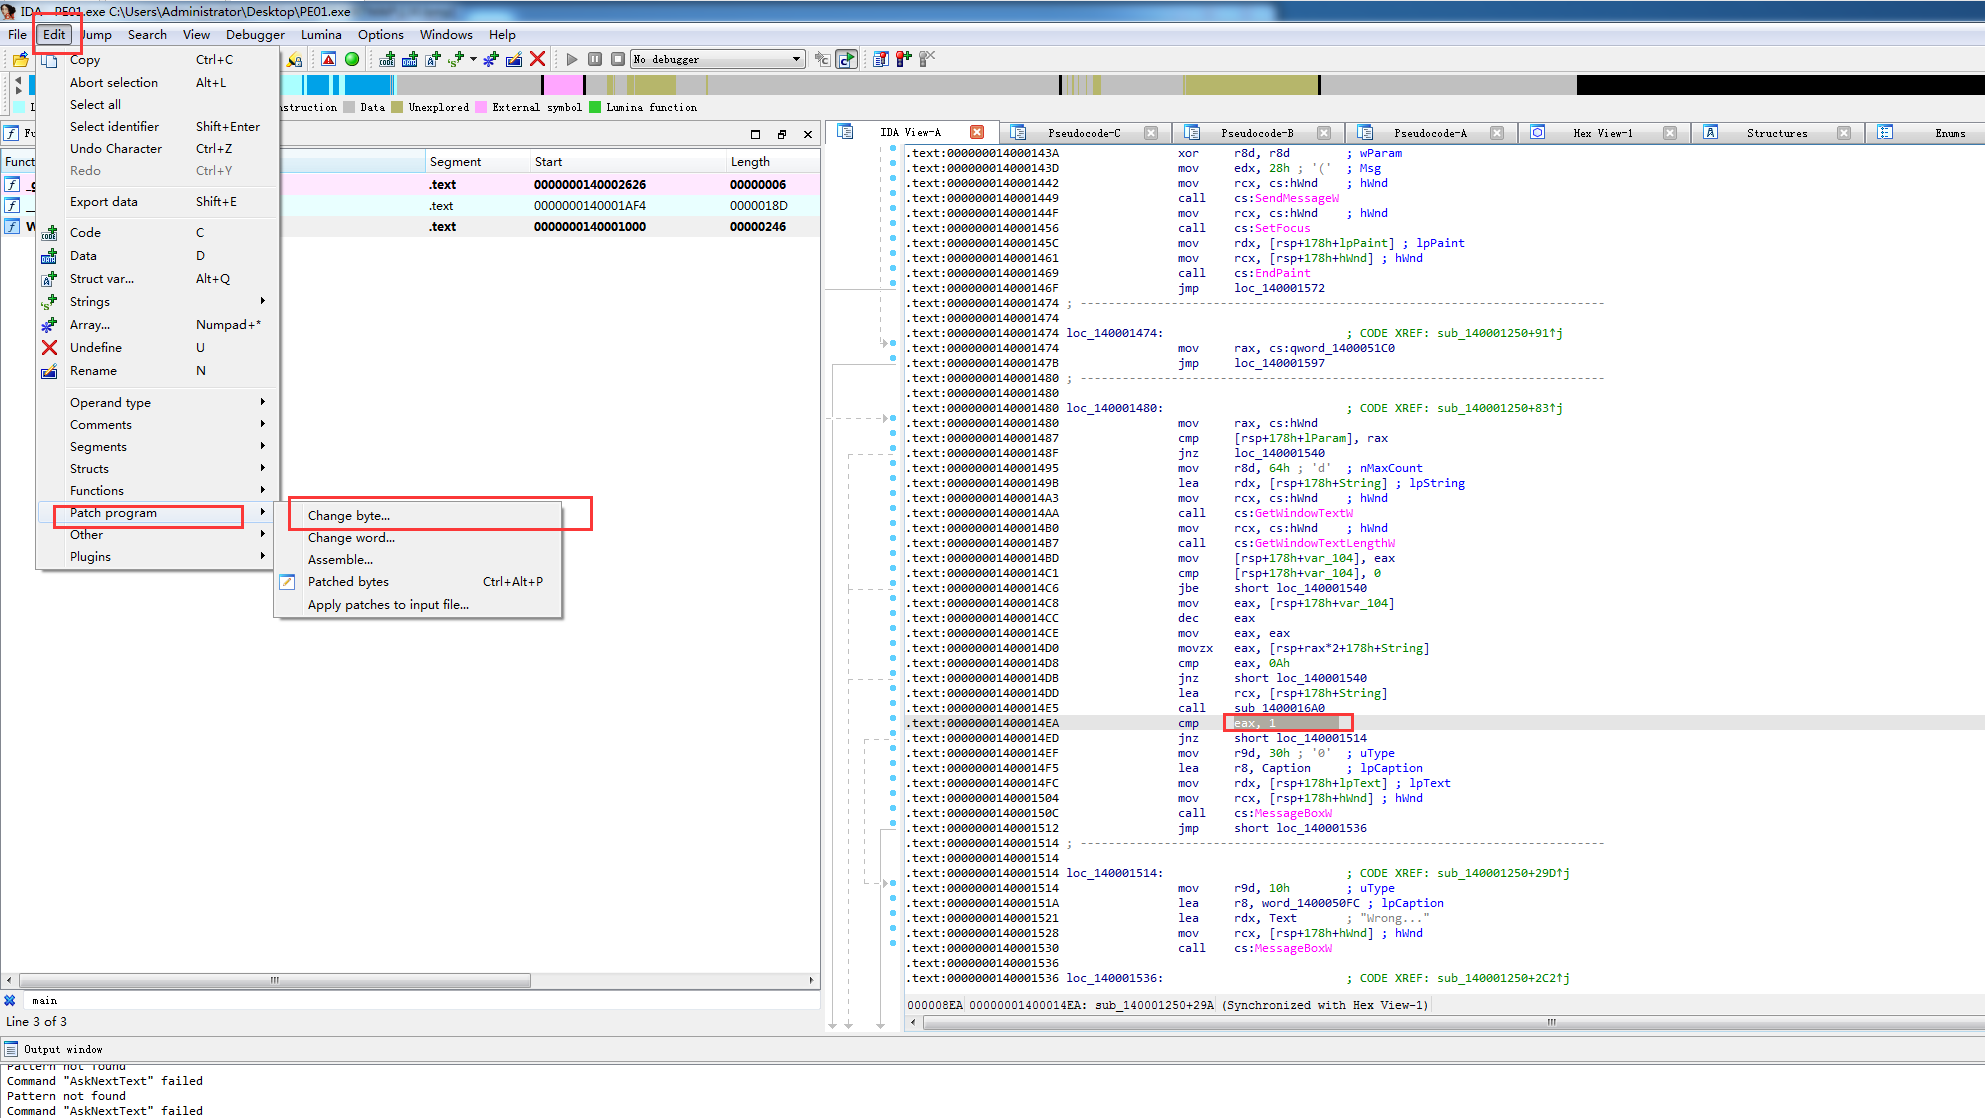1985x1118 pixels.
Task: Select Apply patches to input file
Action: click(388, 604)
